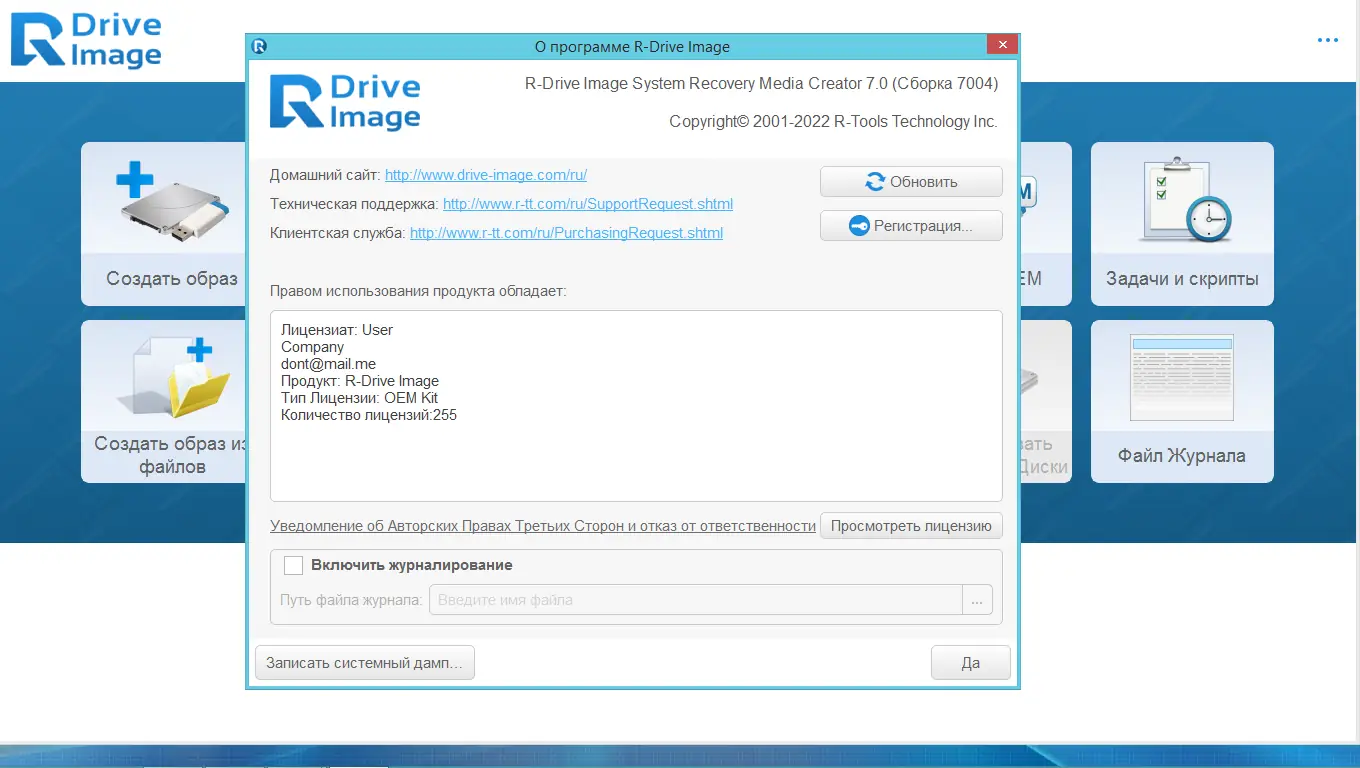The height and width of the screenshot is (768, 1360).
Task: Click the R-Drive Image logo in dialog
Action: pyautogui.click(x=345, y=103)
